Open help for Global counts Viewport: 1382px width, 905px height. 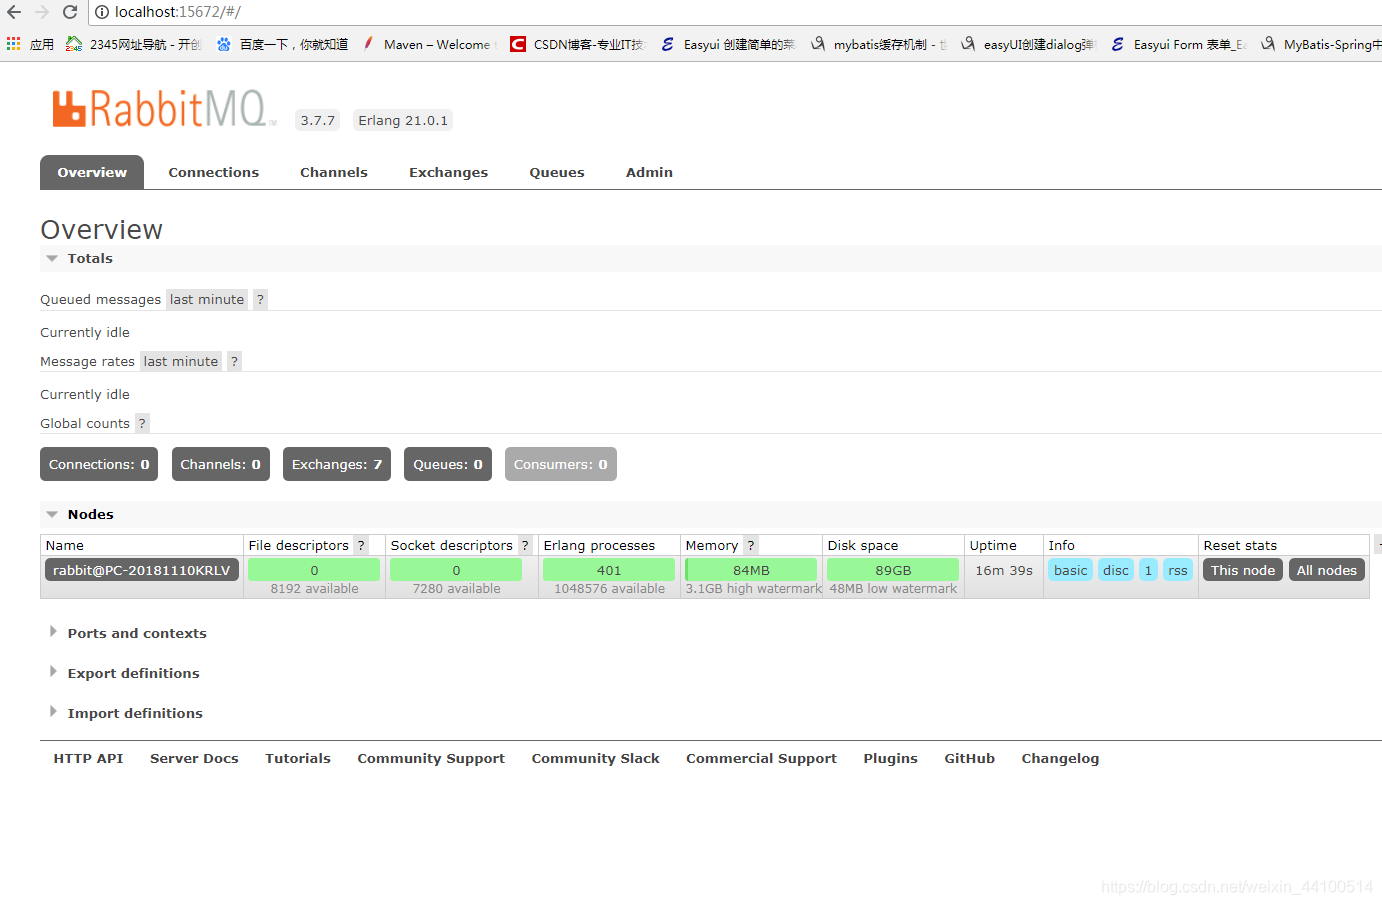[142, 423]
